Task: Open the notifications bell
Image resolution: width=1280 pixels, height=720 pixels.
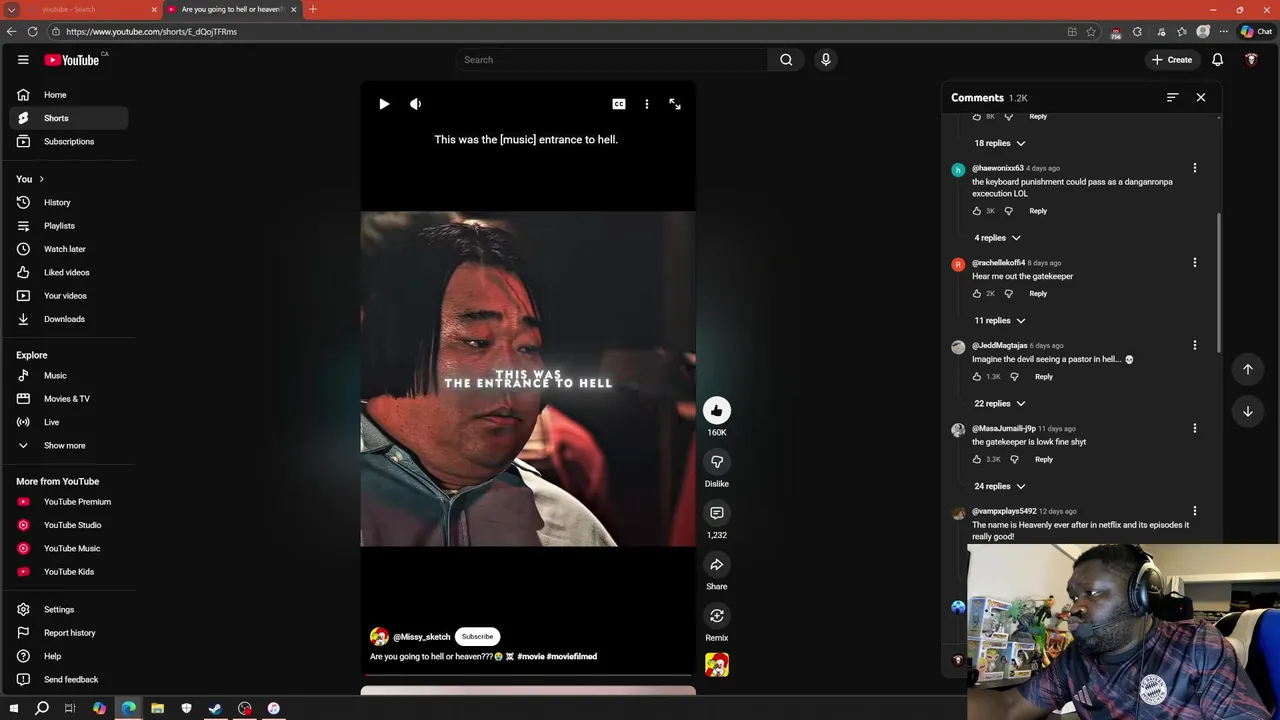Action: (x=1218, y=60)
